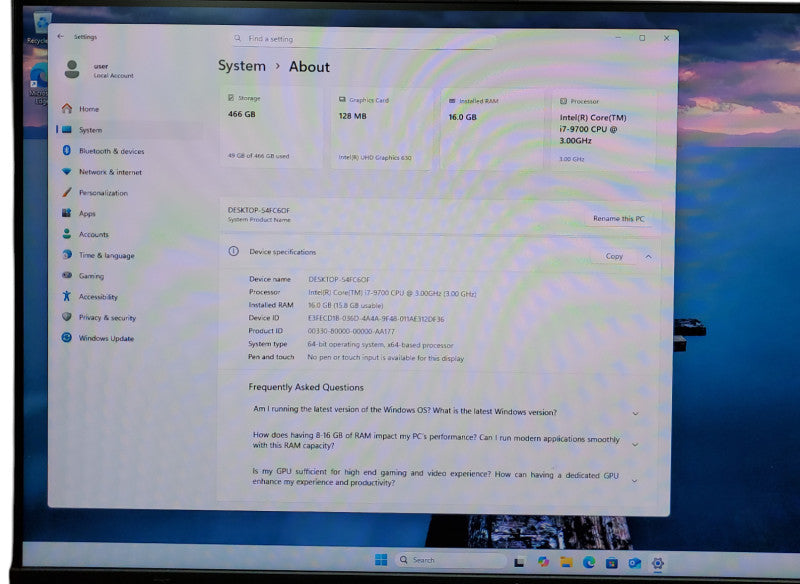This screenshot has width=800, height=584.
Task: Collapse the Device specifications section
Action: [648, 256]
